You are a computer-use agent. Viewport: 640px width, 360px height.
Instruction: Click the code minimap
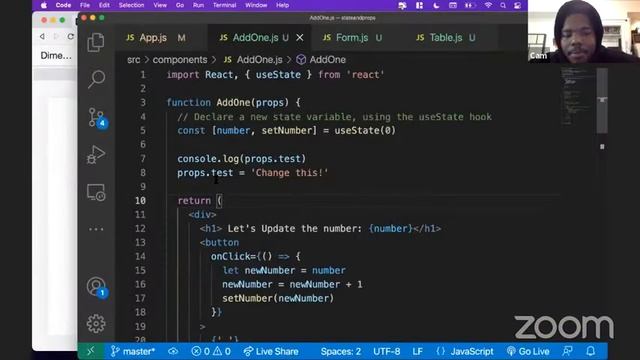pos(577,96)
